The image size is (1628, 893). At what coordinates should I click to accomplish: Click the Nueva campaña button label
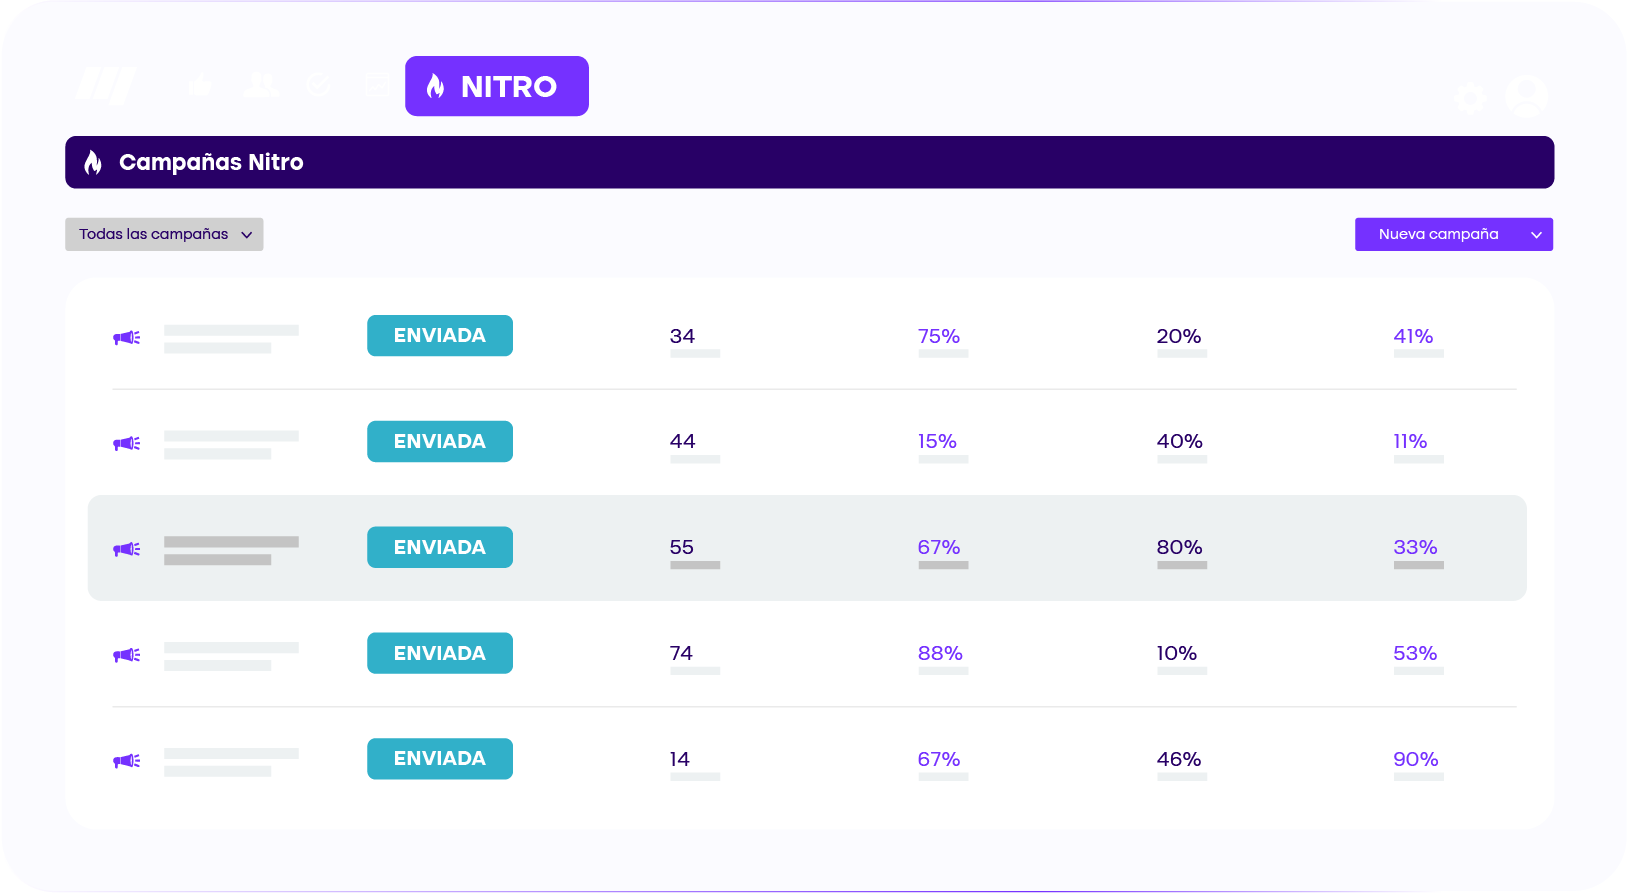point(1438,234)
